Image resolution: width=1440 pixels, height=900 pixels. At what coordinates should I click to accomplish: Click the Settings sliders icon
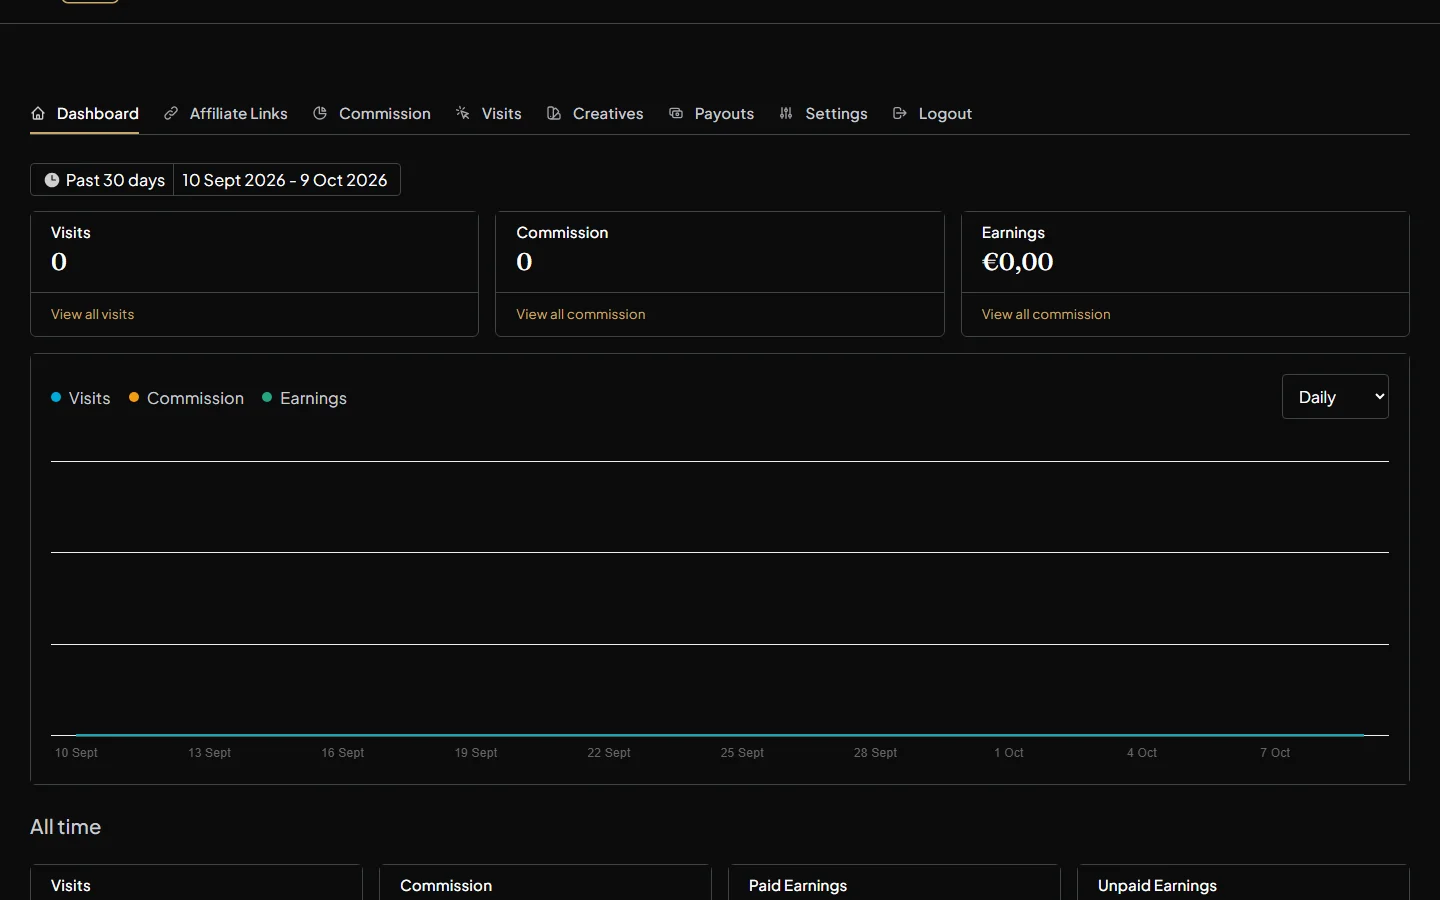[786, 114]
